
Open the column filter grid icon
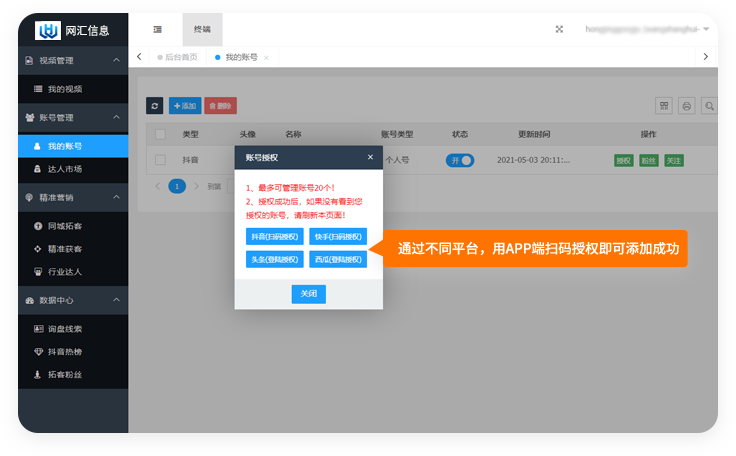point(663,105)
